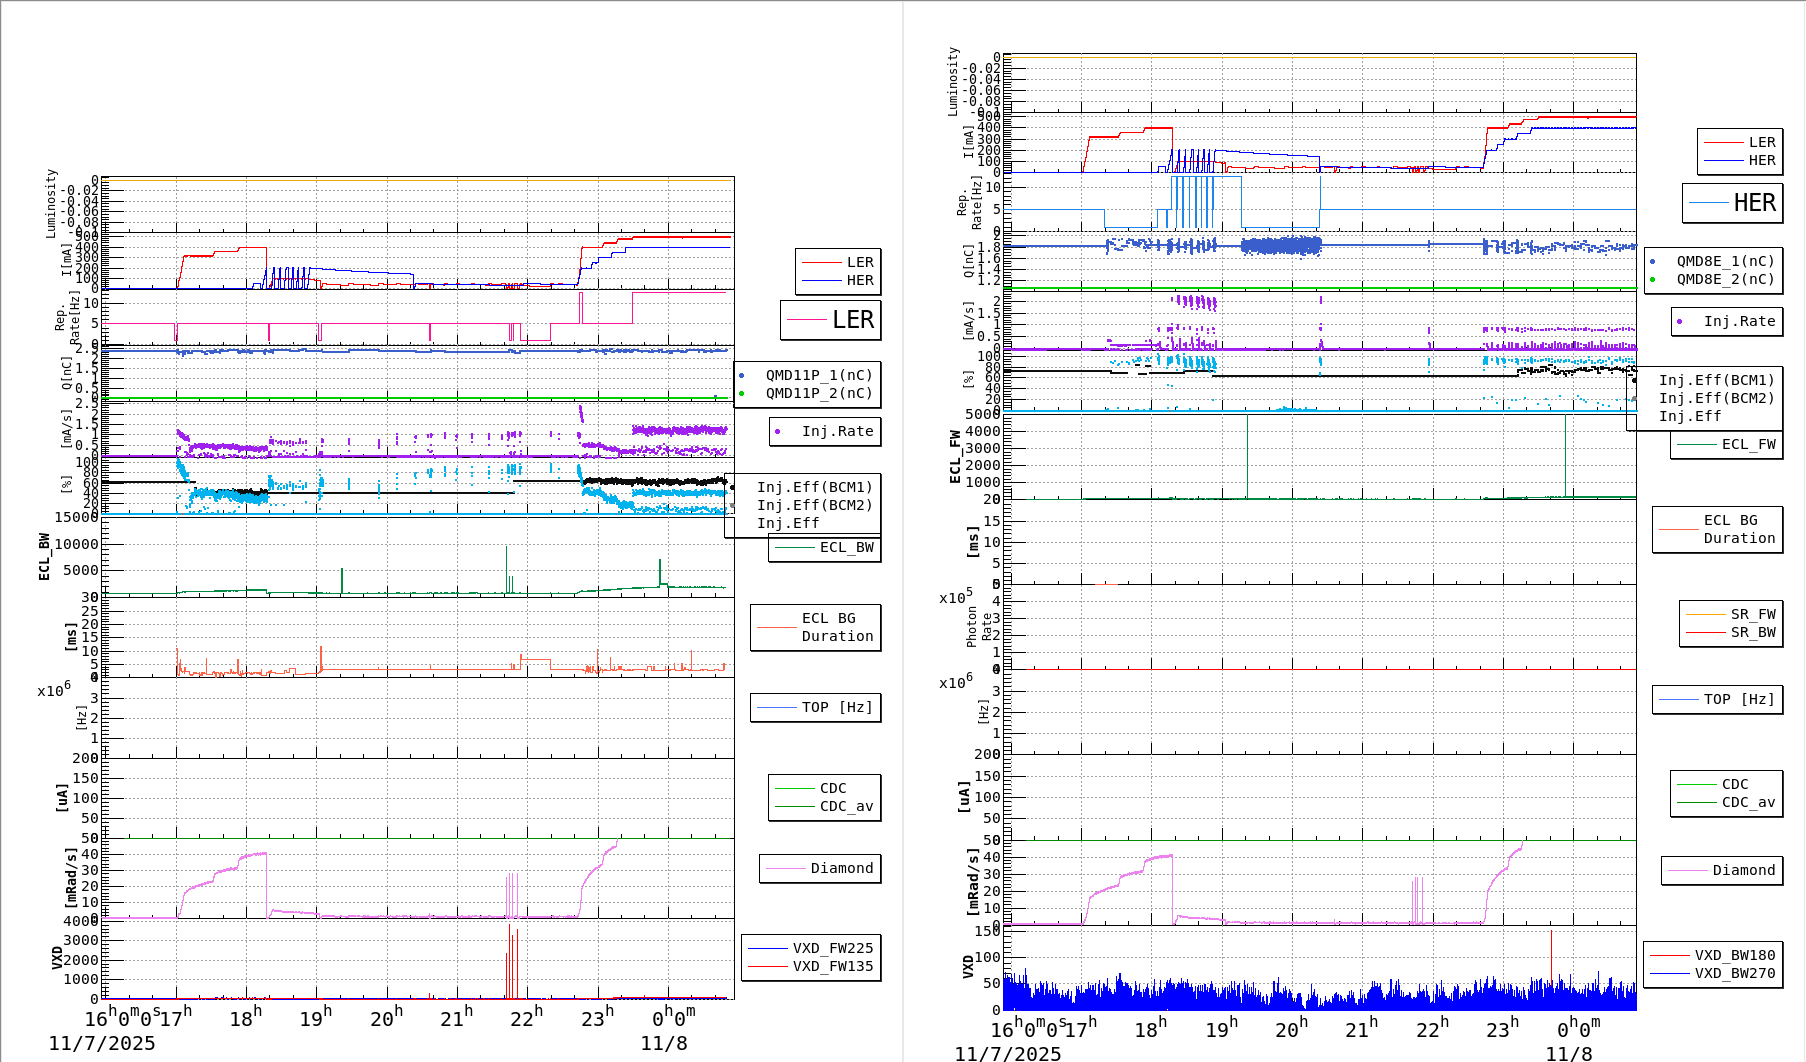Image resolution: width=1806 pixels, height=1062 pixels.
Task: Select the VXD_BW180 legend entry
Action: click(1734, 955)
